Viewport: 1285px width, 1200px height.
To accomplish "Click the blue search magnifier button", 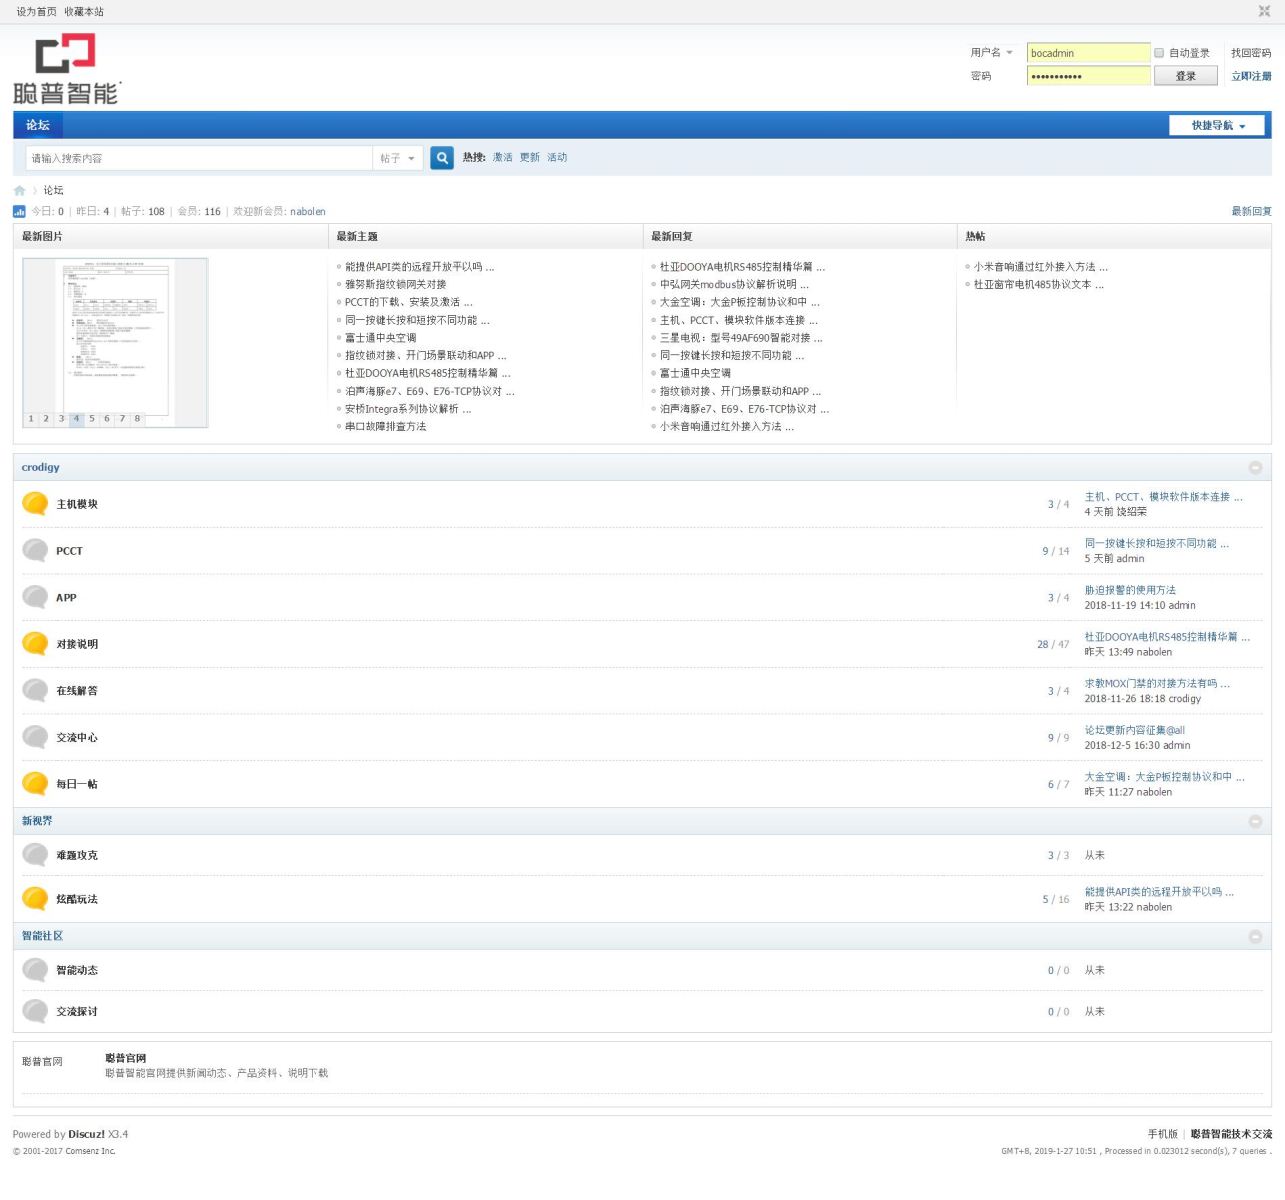I will [441, 158].
